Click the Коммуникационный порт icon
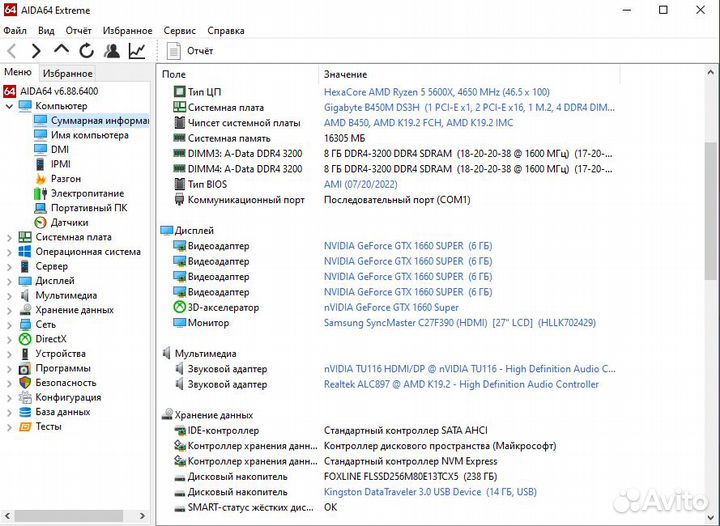The width and height of the screenshot is (720, 526). point(179,200)
